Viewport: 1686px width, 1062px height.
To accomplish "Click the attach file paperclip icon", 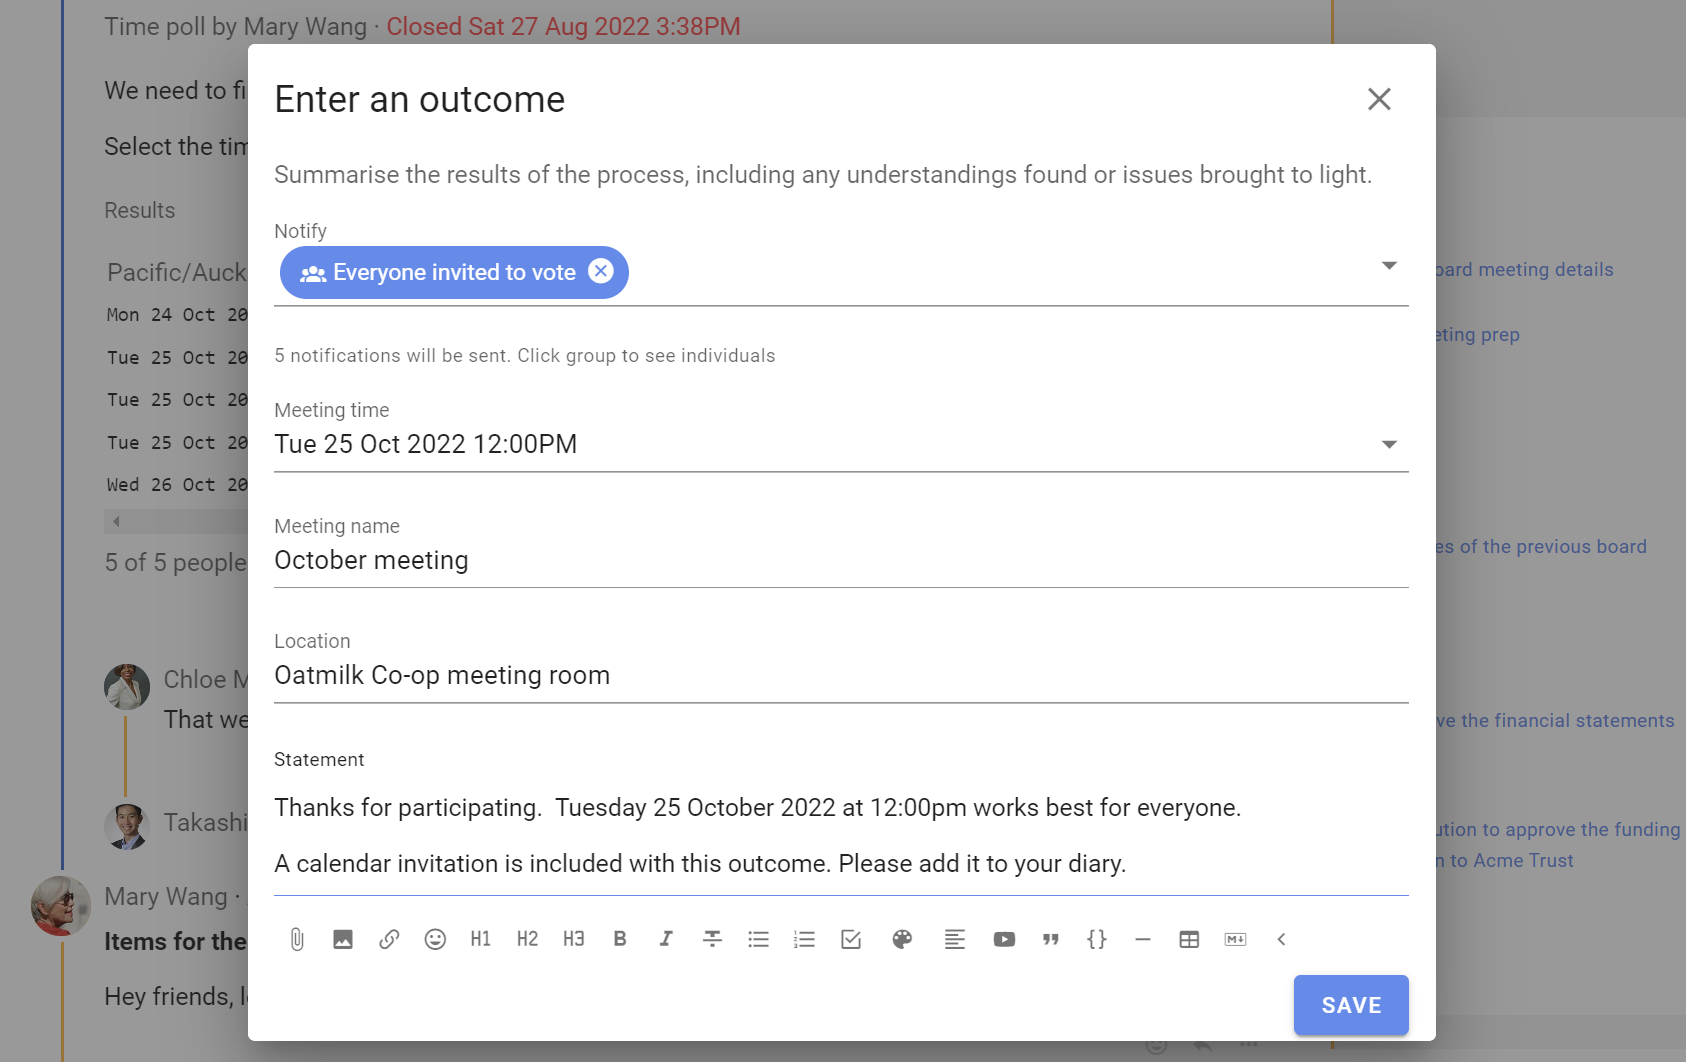I will point(297,939).
